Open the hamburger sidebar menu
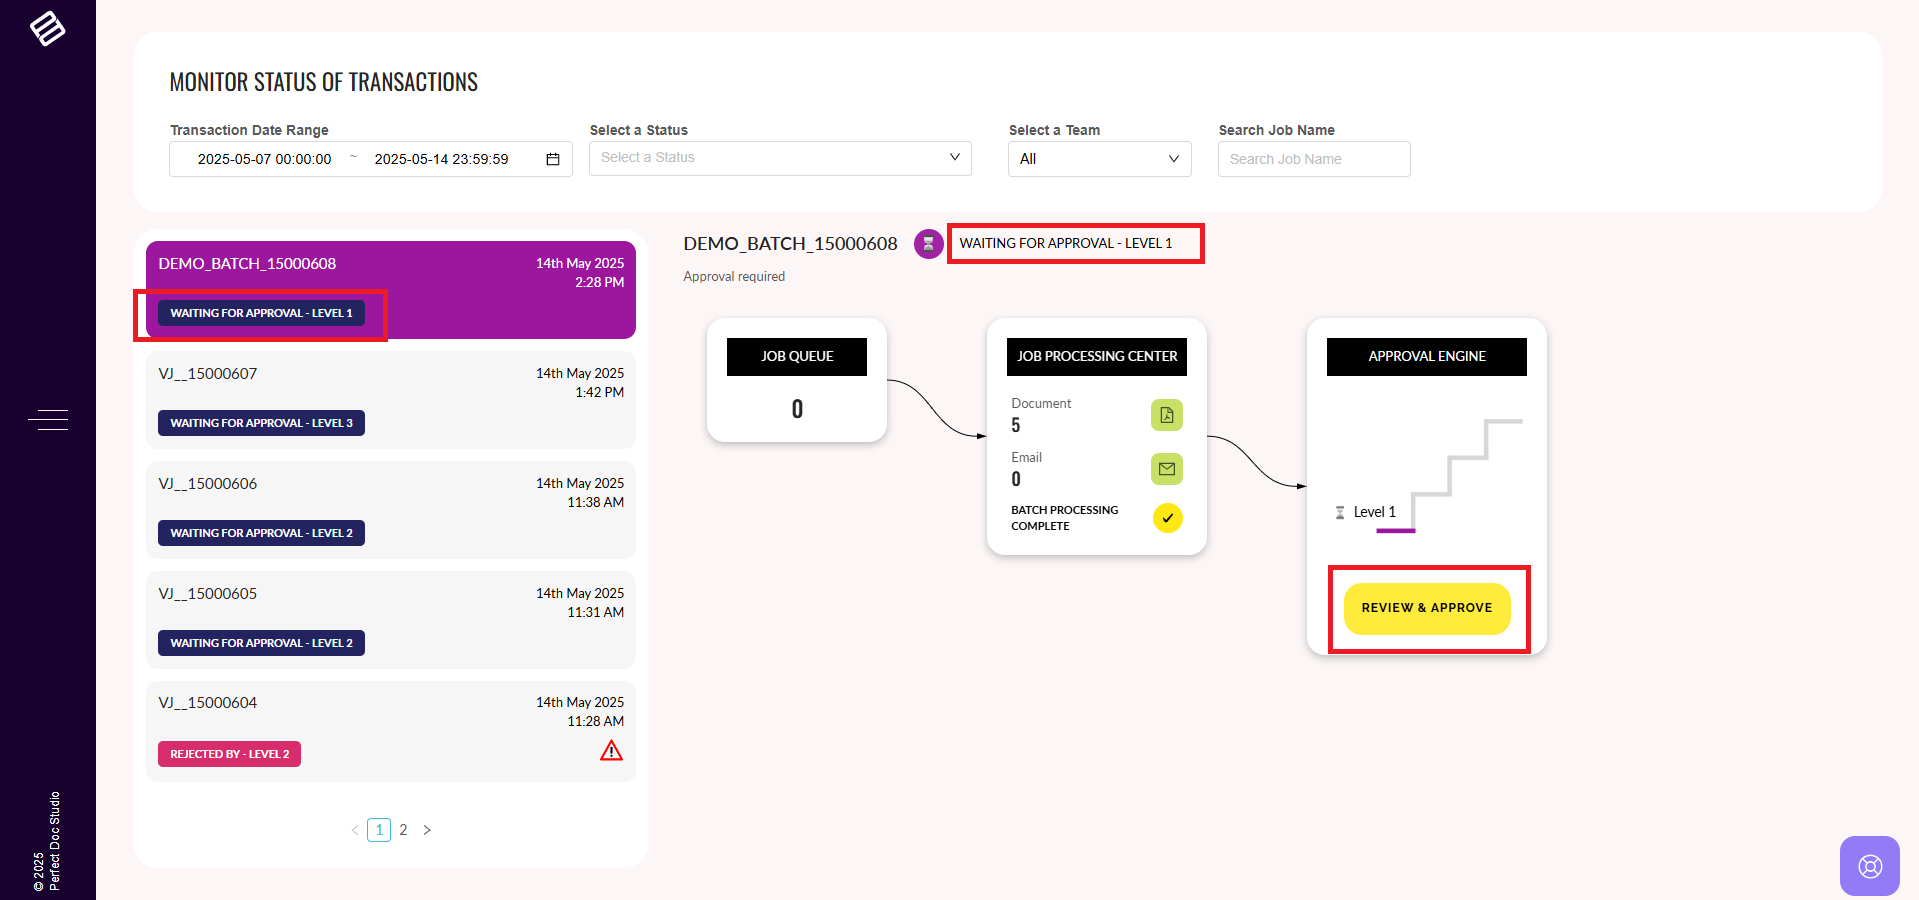The height and width of the screenshot is (900, 1919). tap(48, 420)
